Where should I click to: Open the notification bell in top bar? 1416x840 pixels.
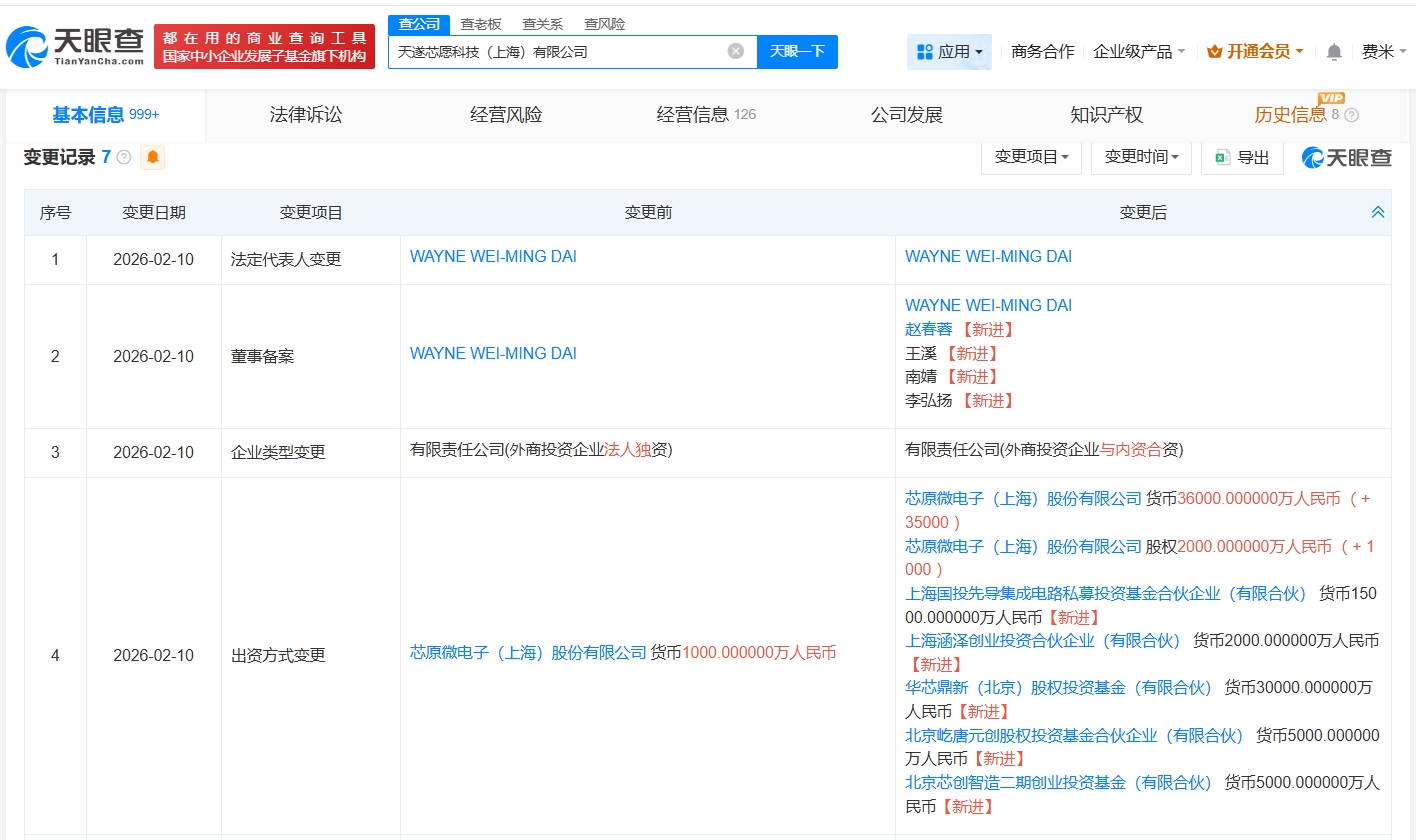1334,52
